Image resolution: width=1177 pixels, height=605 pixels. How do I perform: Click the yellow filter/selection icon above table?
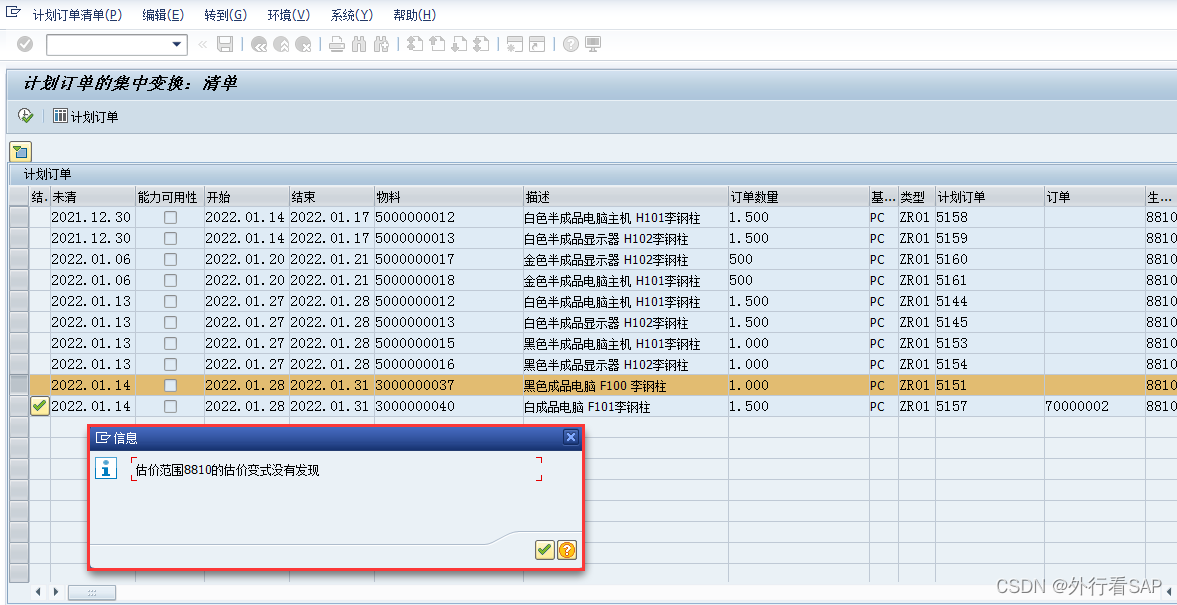point(20,152)
